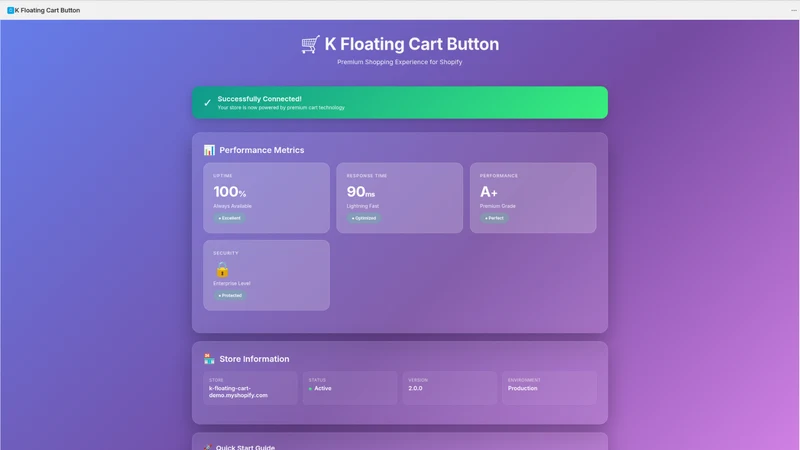Click the 90ms response time value

[361, 192]
